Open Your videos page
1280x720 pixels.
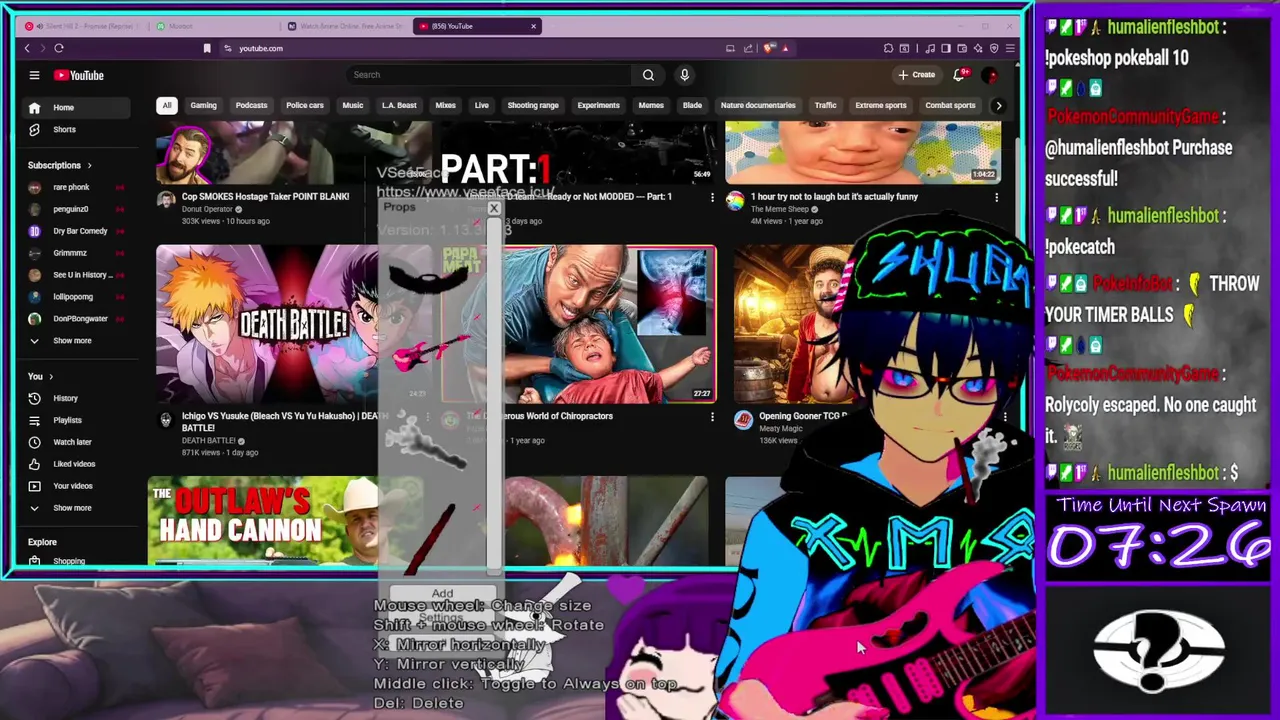(x=72, y=486)
